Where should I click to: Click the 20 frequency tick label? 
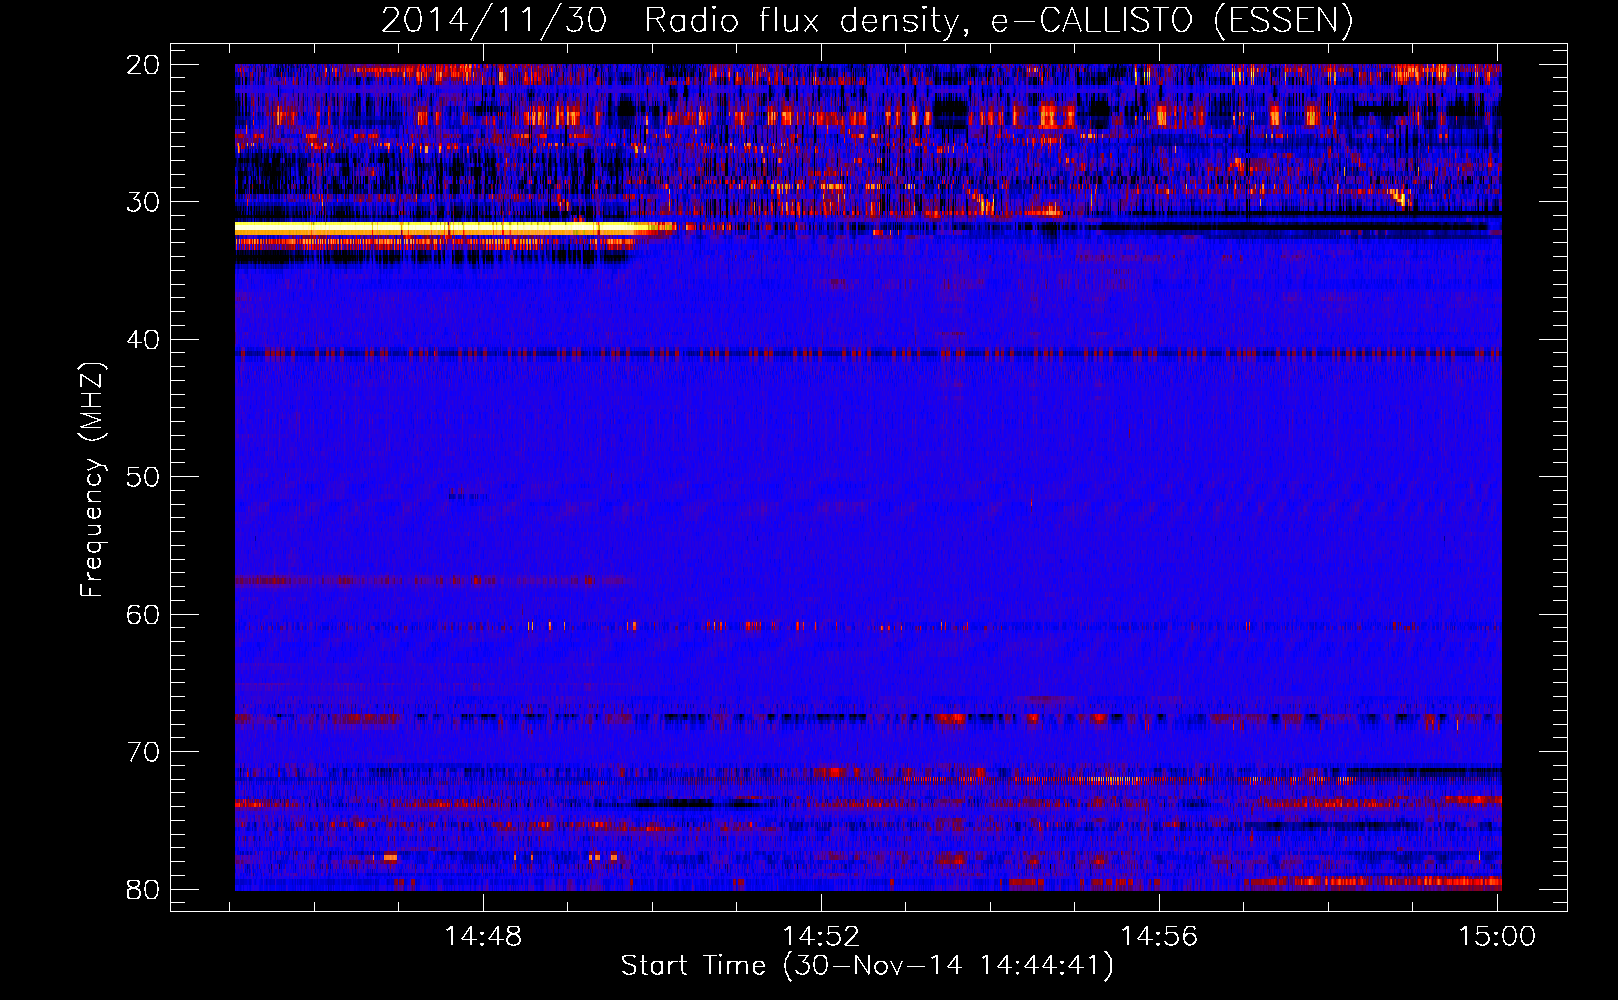click(x=143, y=65)
